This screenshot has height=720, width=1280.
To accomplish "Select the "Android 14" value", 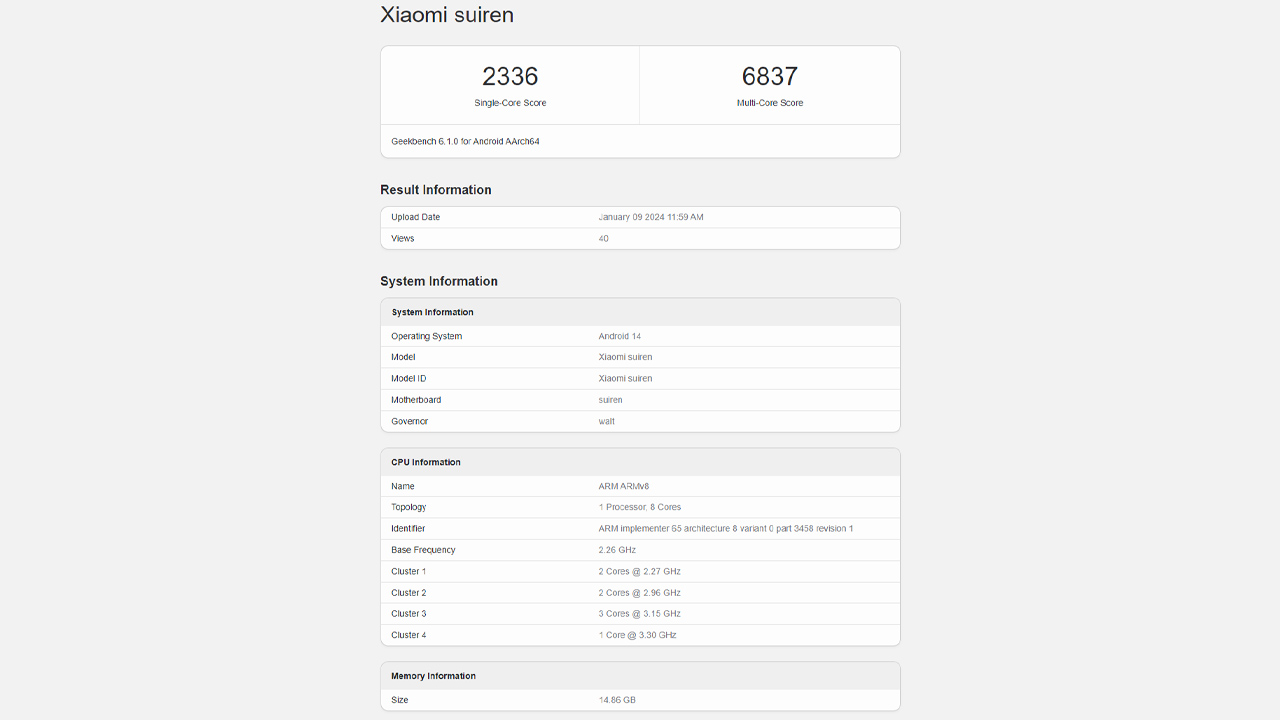I will [x=620, y=336].
